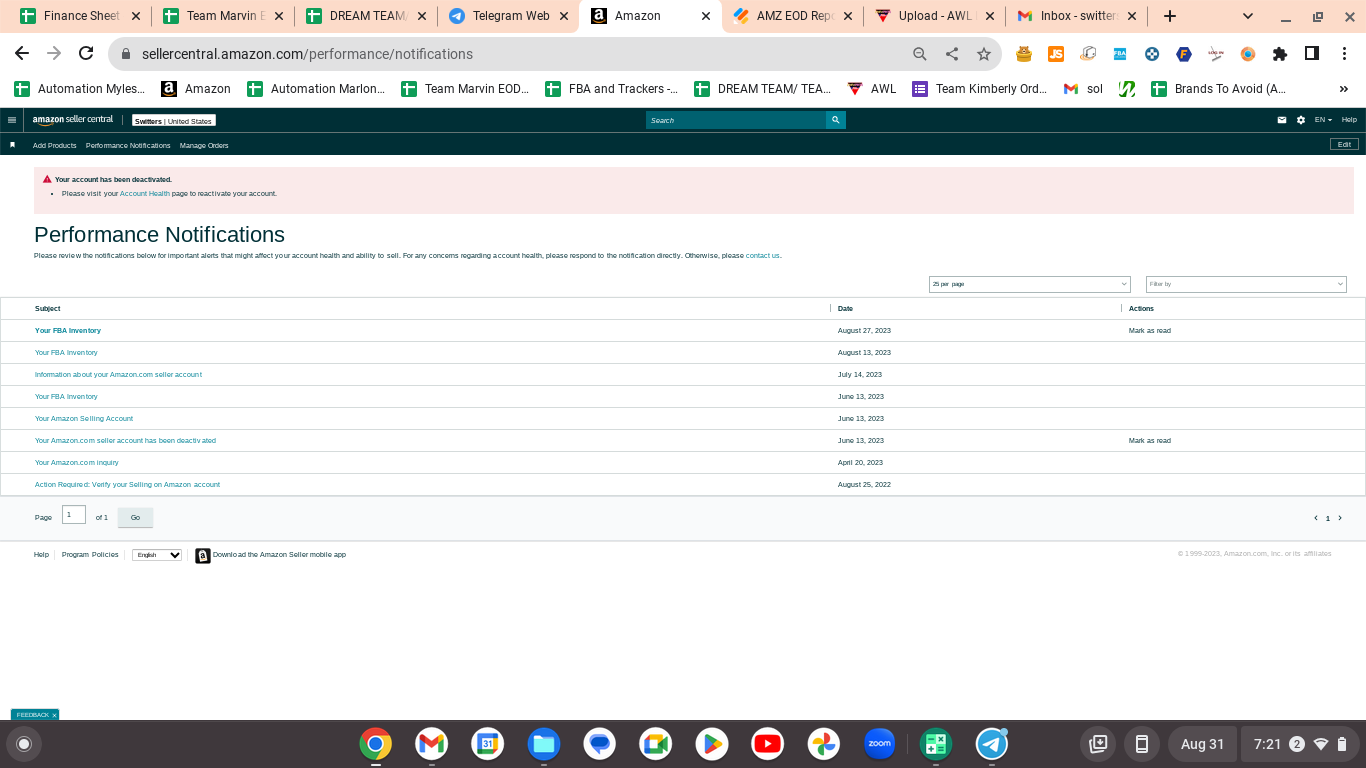The width and height of the screenshot is (1366, 768).
Task: Open Add Products in the navigation bar
Action: 55,146
